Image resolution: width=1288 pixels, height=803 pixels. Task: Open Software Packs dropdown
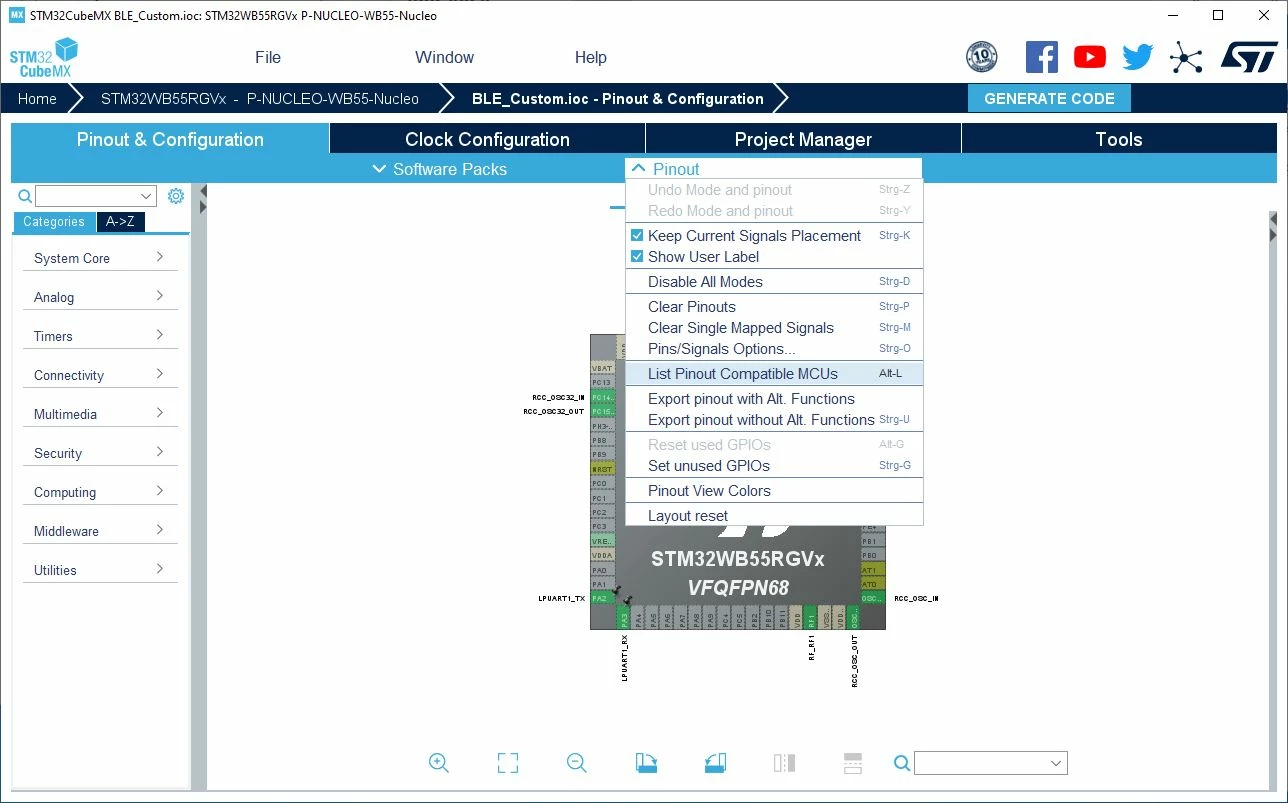coord(440,169)
